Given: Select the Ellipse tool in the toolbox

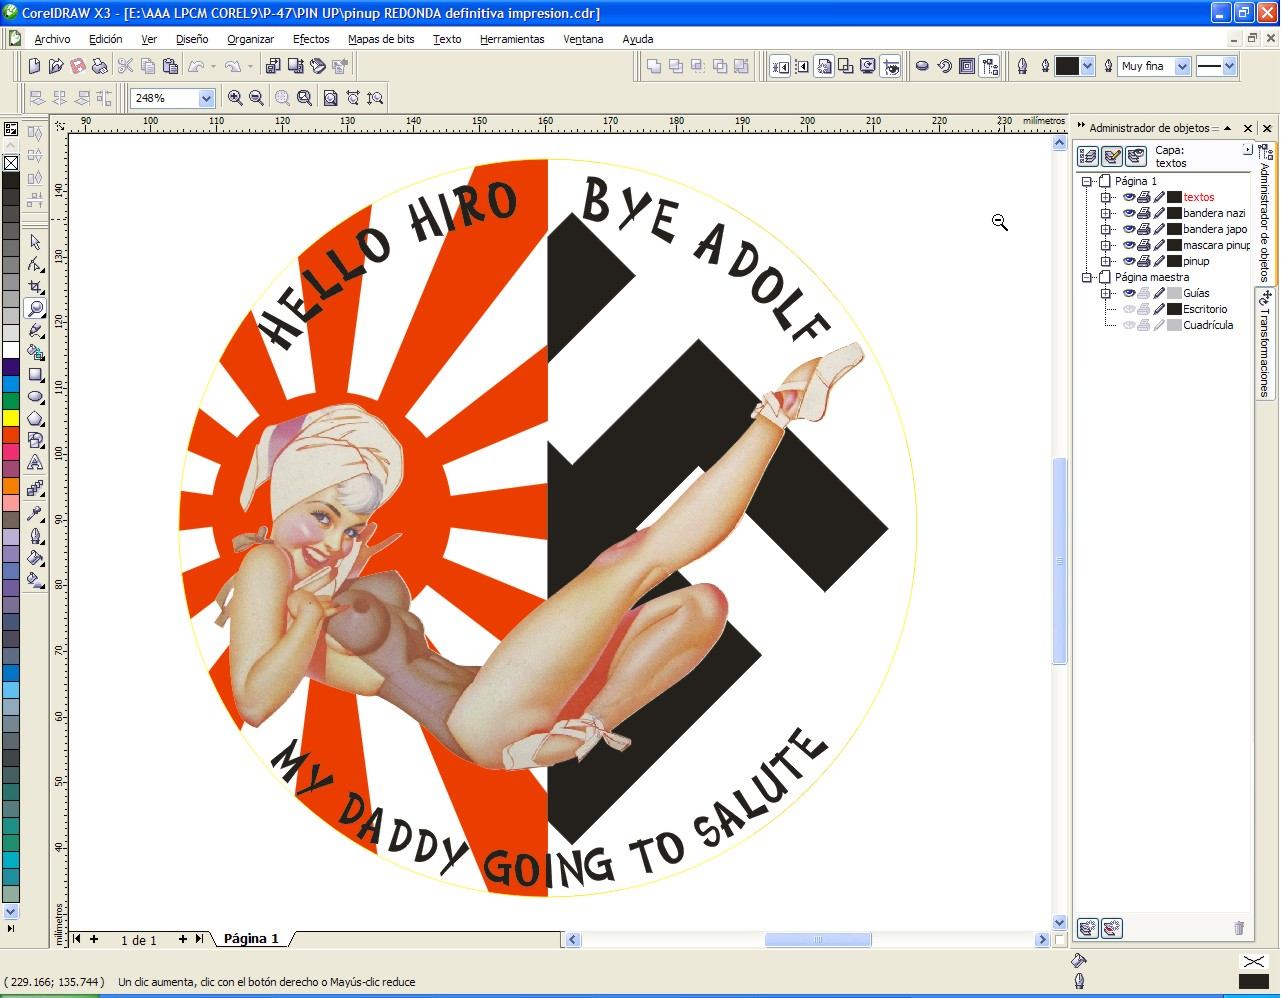Looking at the screenshot, I should 36,397.
